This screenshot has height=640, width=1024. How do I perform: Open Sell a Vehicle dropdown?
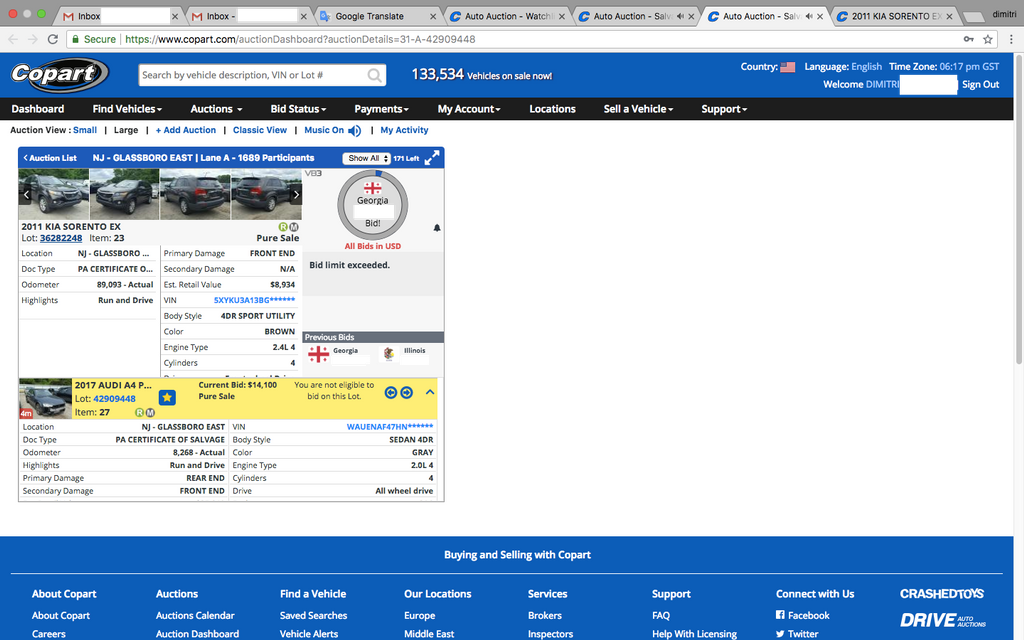(638, 109)
